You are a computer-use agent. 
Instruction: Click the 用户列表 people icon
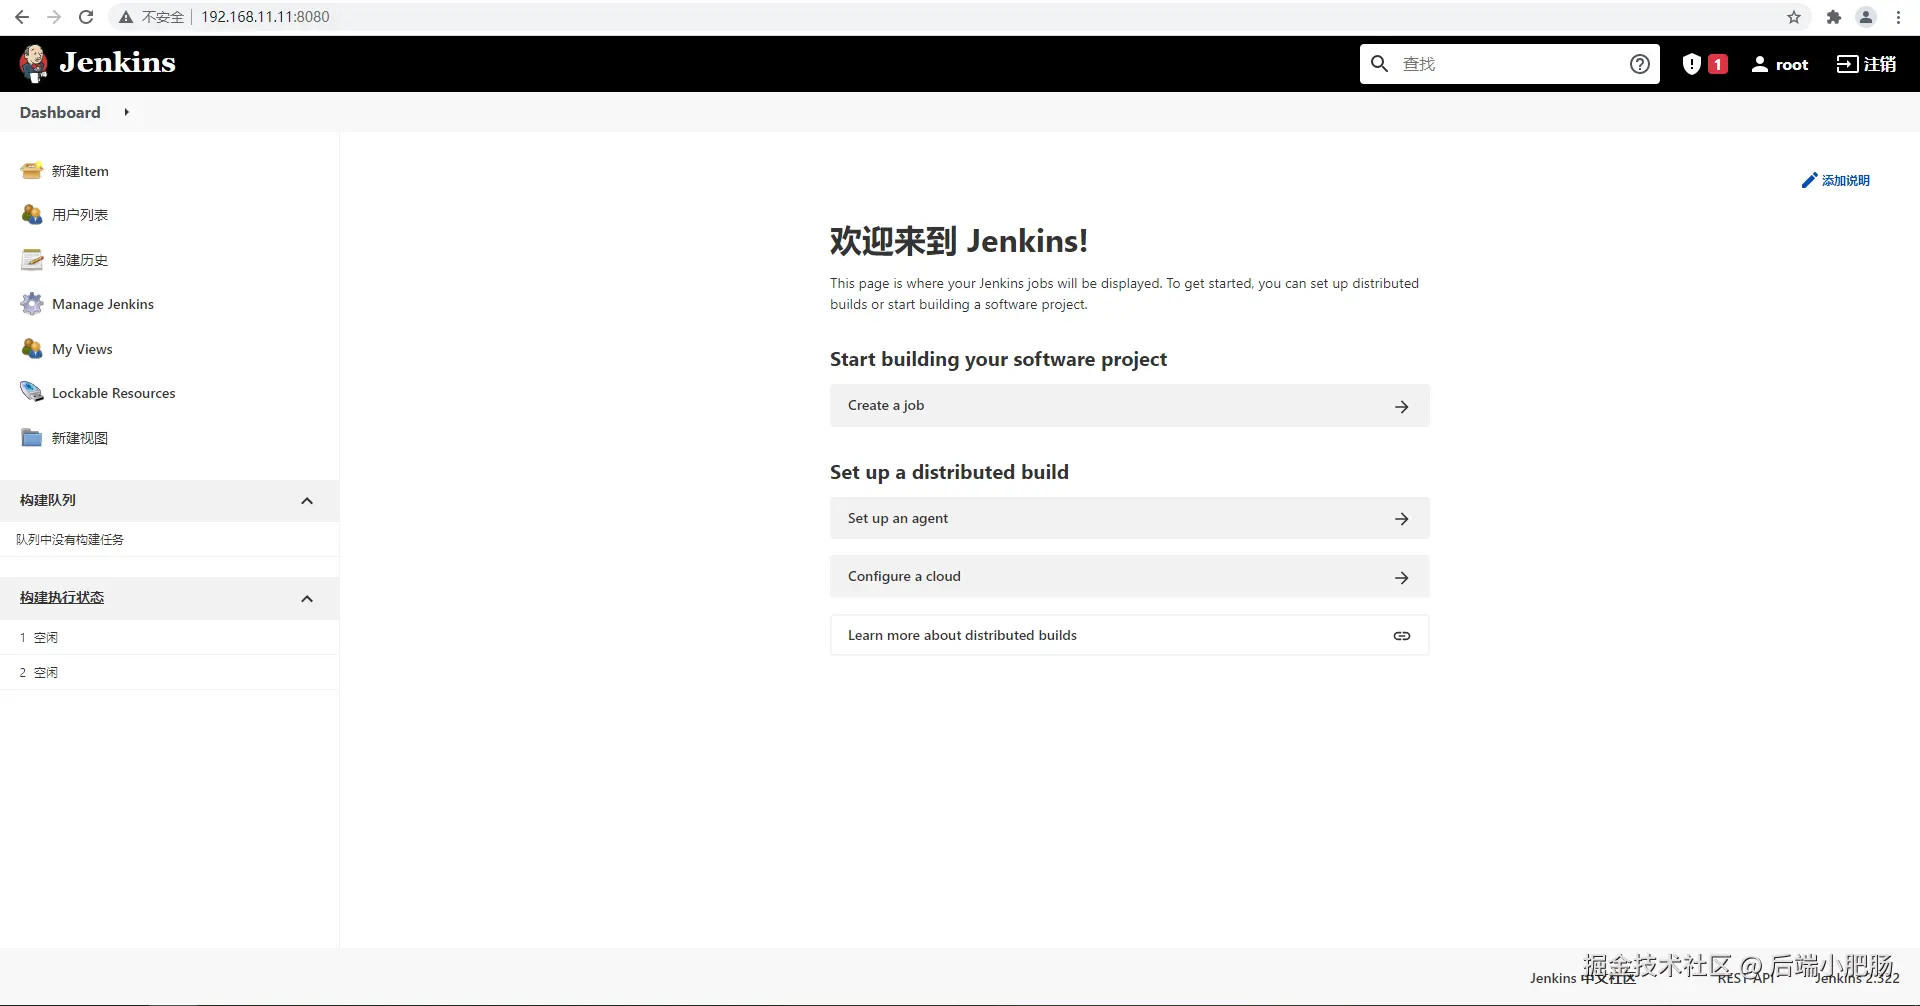pyautogui.click(x=32, y=215)
